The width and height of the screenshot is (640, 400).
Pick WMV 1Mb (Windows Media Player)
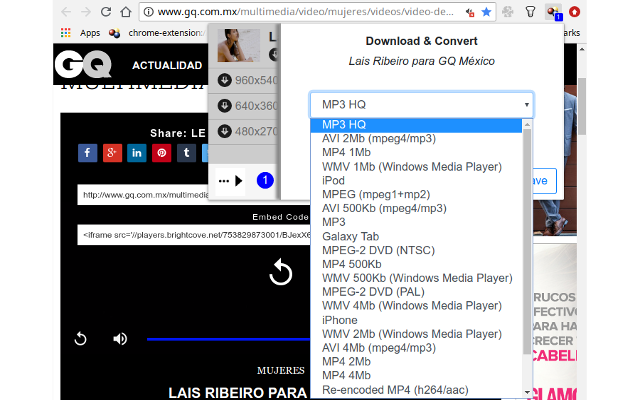pos(416,167)
